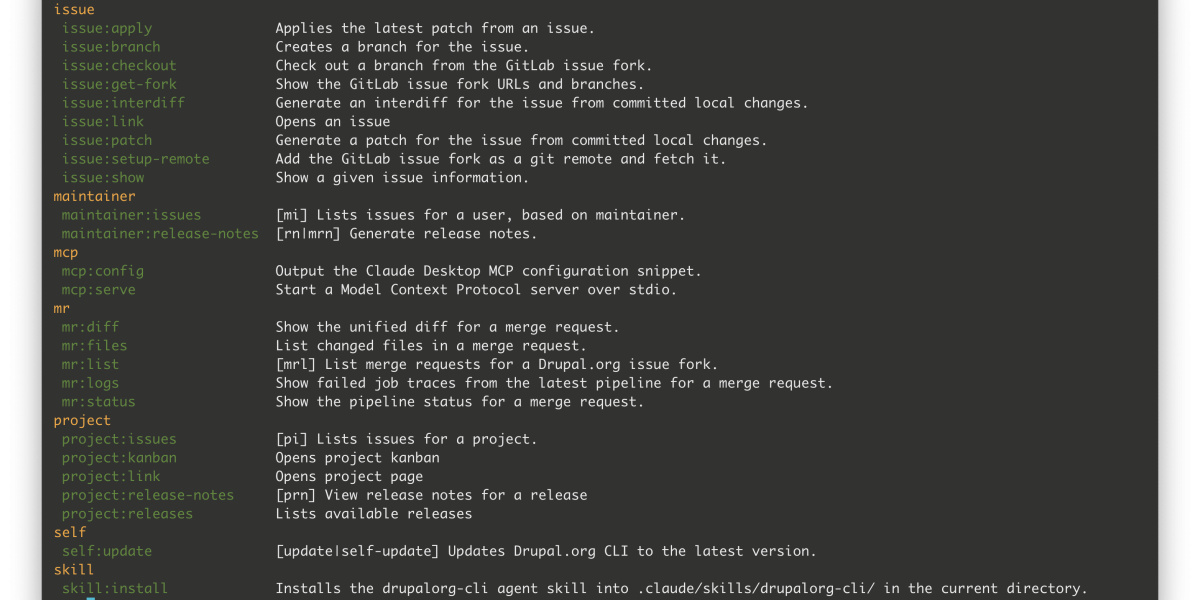Select the maintainer:release-notes command text
The height and width of the screenshot is (600, 1200).
click(x=160, y=234)
